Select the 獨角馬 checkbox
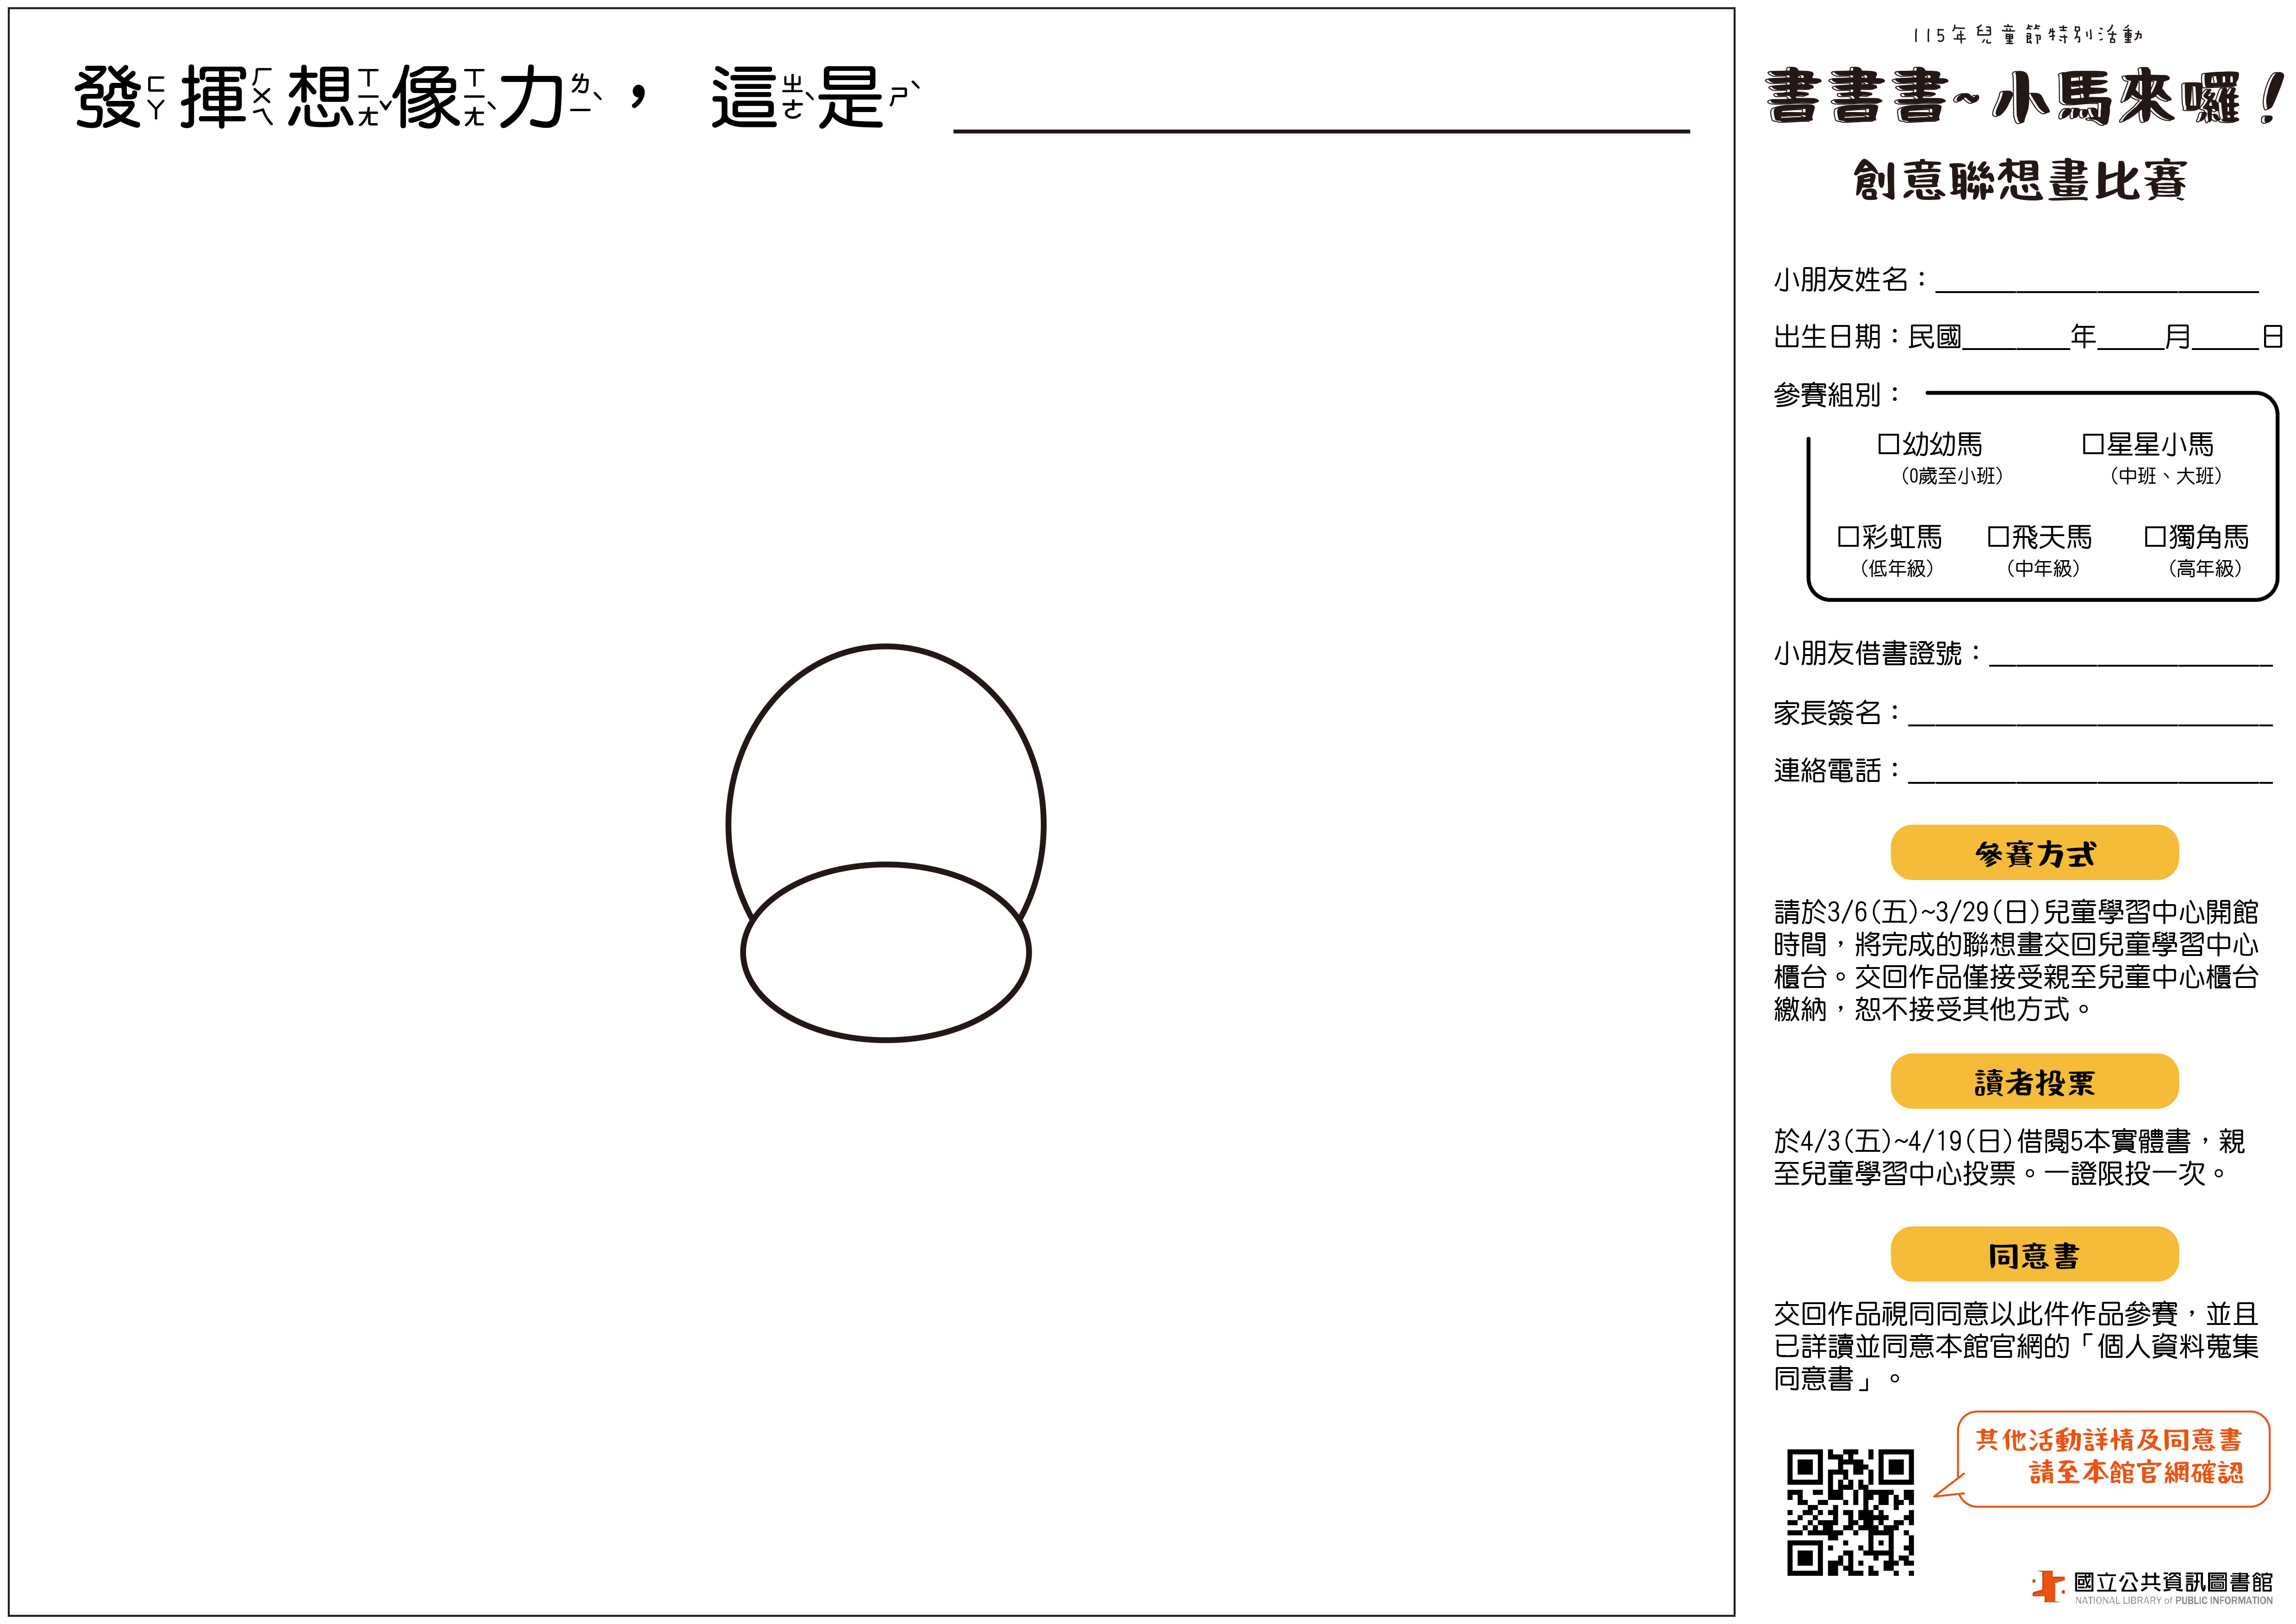2296x1624 pixels. point(2155,537)
